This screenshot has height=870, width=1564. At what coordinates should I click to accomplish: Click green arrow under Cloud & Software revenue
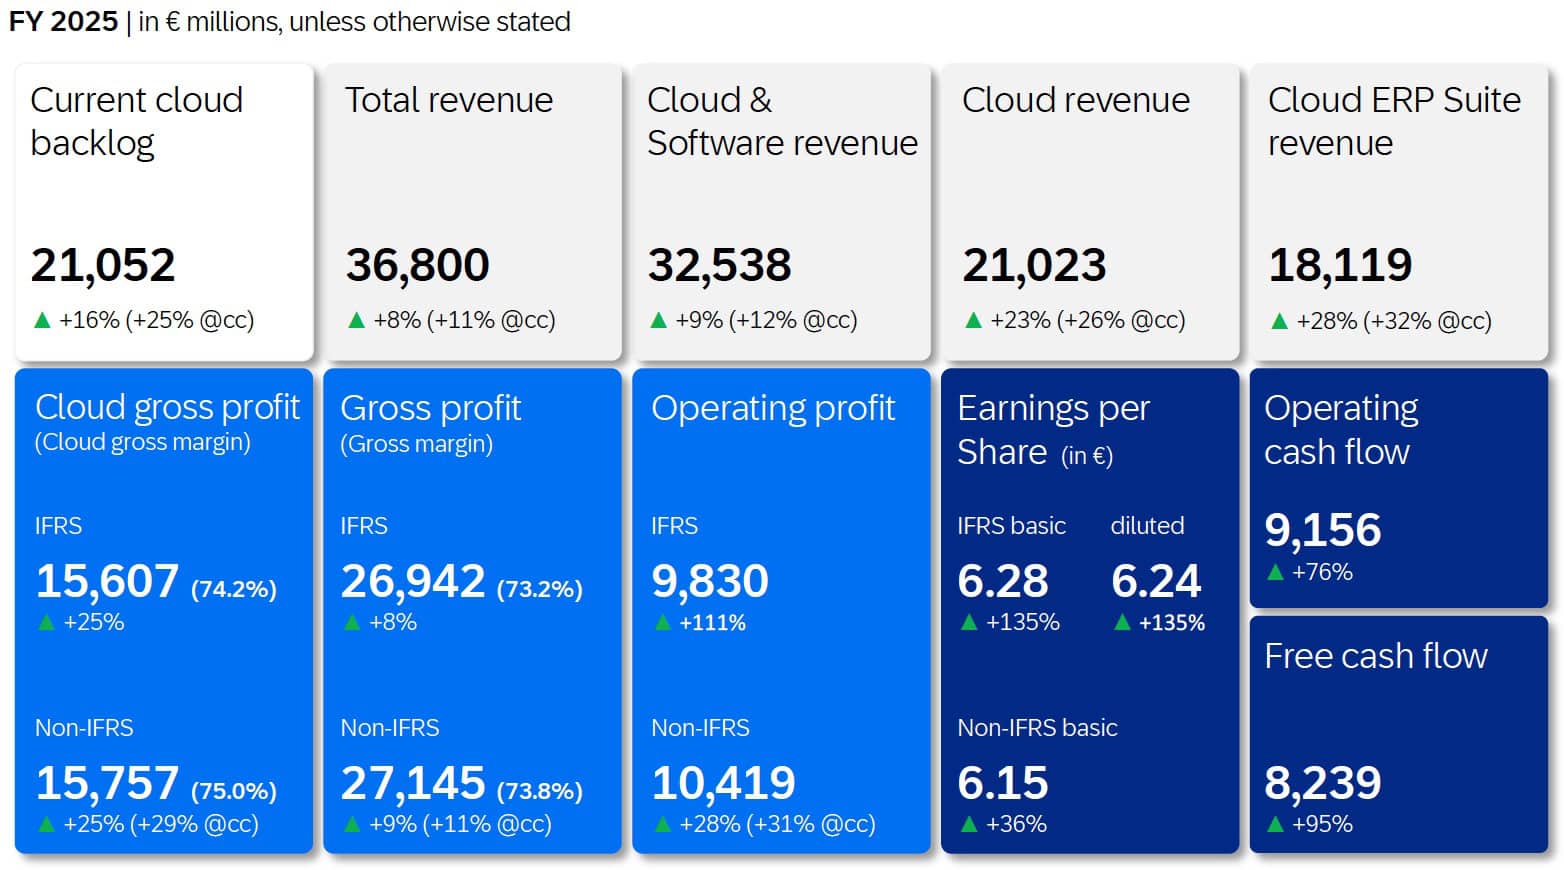coord(658,321)
